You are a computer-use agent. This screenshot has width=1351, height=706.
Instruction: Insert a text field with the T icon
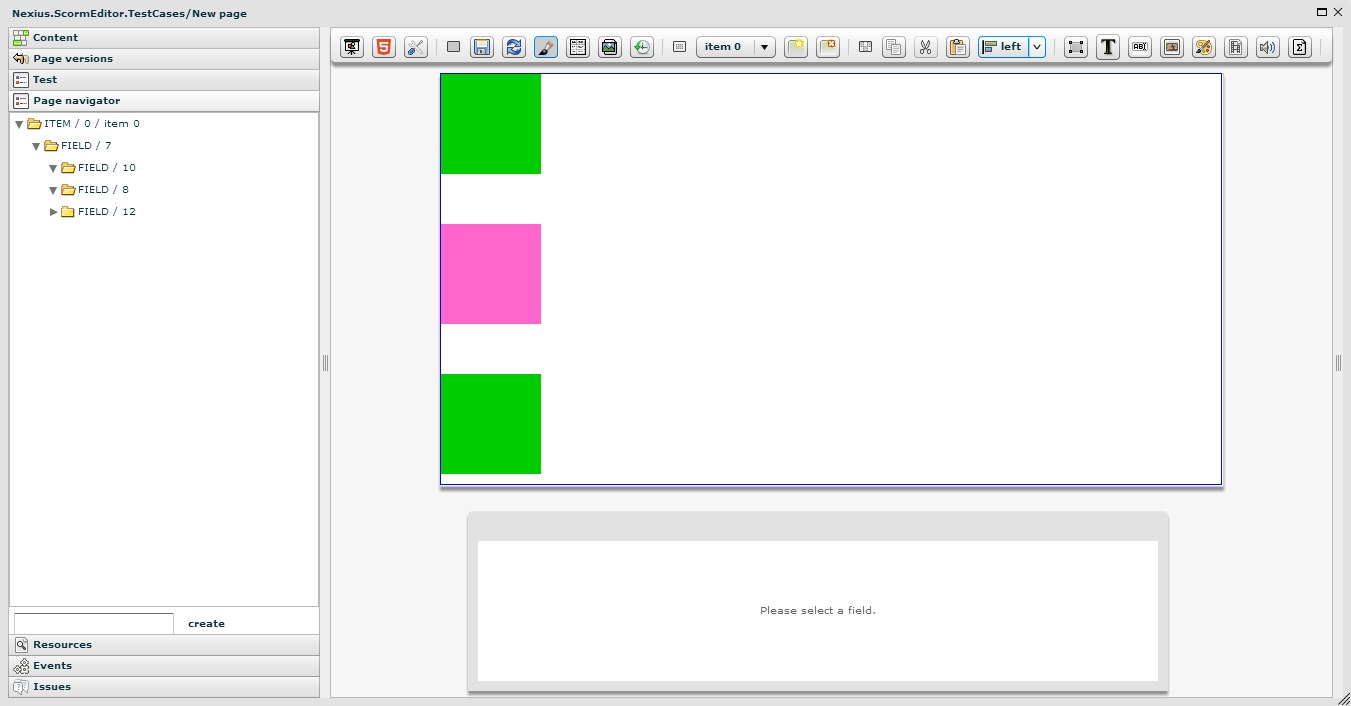(x=1107, y=47)
